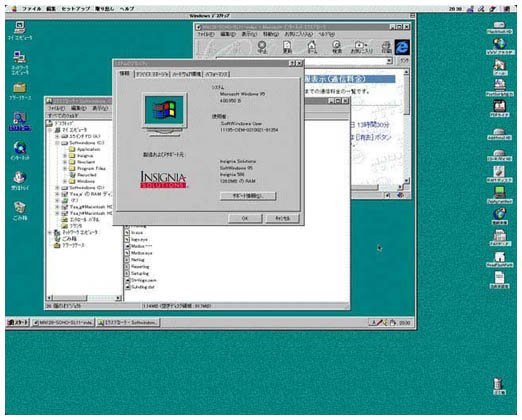Image resolution: width=522 pixels, height=420 pixels.
Task: Click the Links bar in Internet Explorer
Action: pos(404,61)
